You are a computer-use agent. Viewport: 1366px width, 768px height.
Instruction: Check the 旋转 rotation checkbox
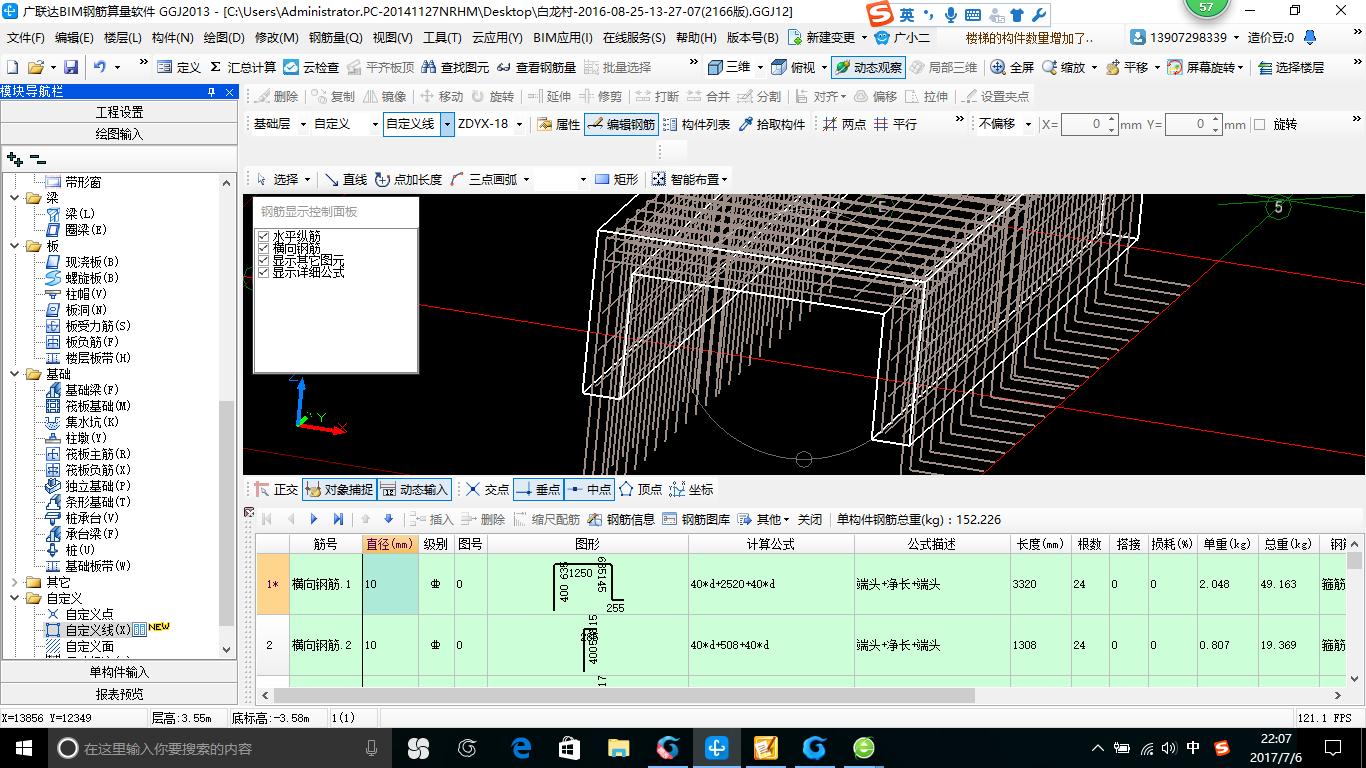(x=1260, y=124)
